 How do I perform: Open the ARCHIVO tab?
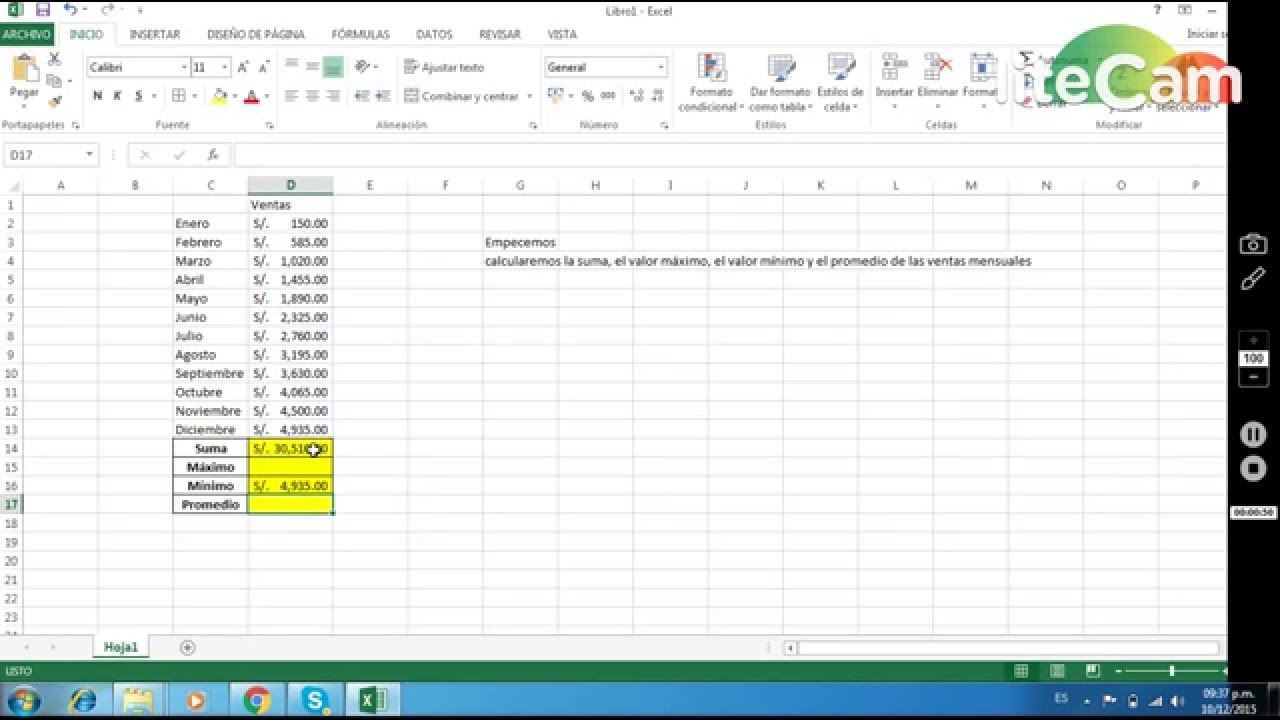tap(27, 34)
